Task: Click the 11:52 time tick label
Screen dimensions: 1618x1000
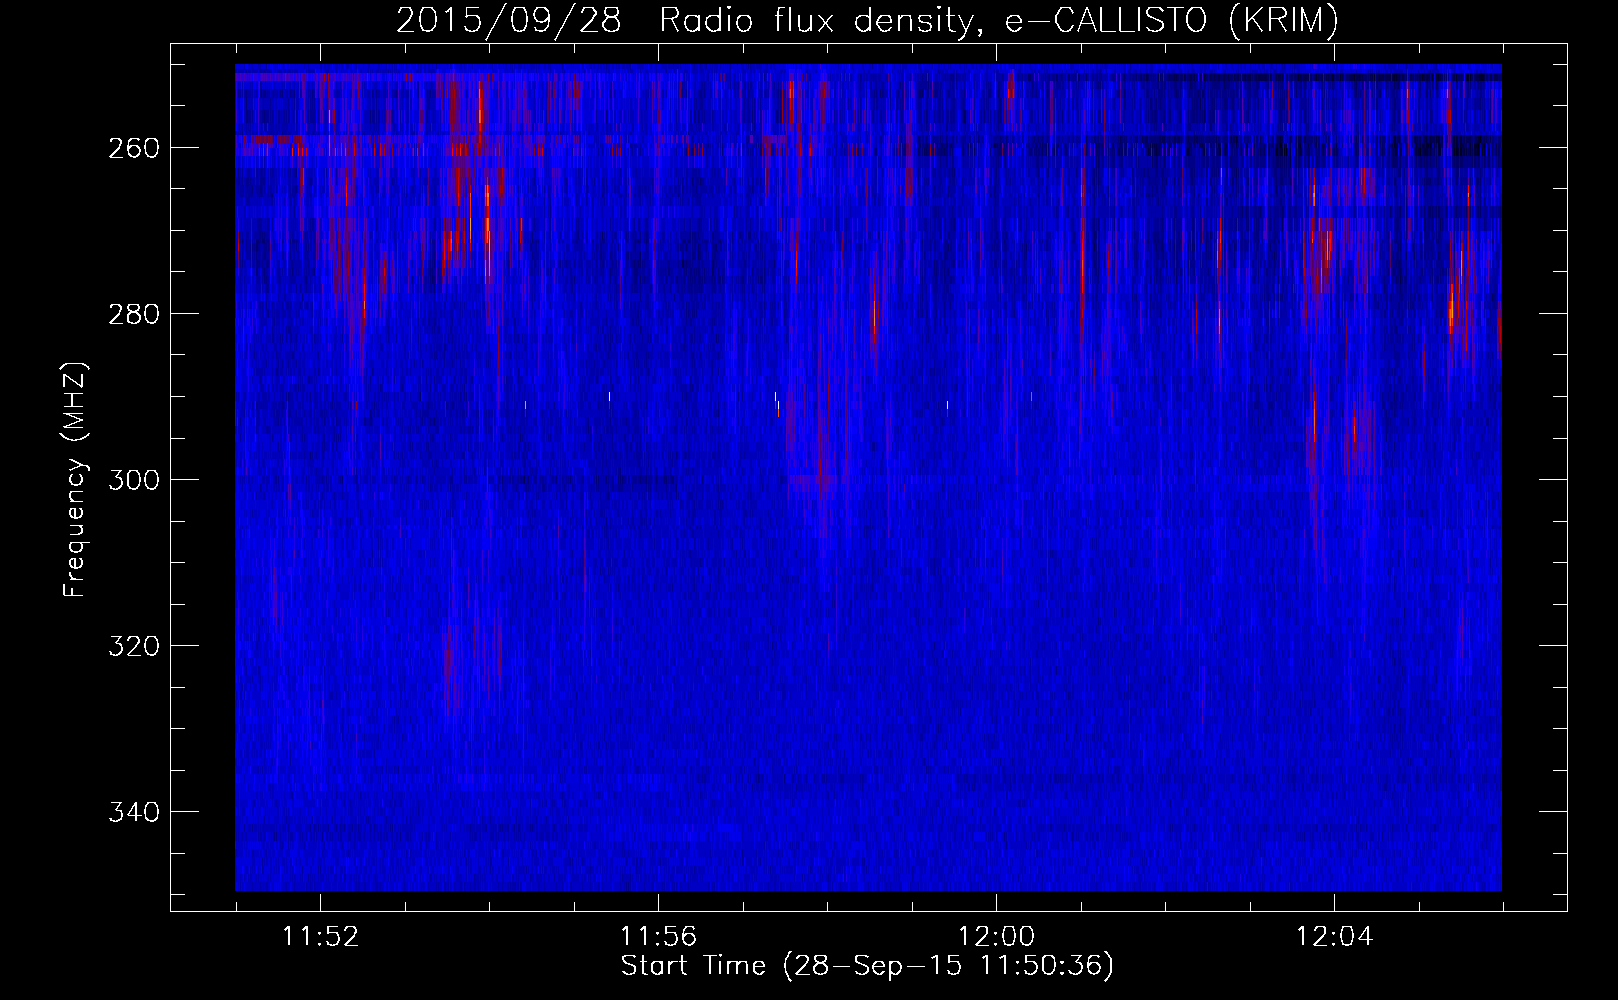Action: 320,937
